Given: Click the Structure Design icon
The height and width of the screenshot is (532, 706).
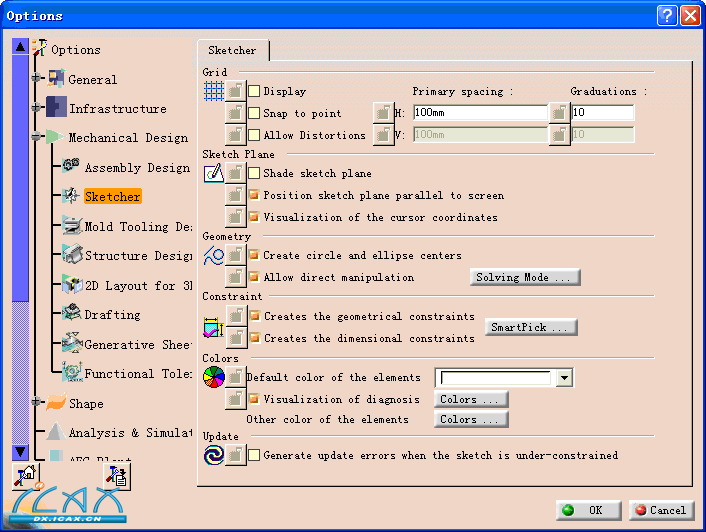Looking at the screenshot, I should click(x=71, y=255).
